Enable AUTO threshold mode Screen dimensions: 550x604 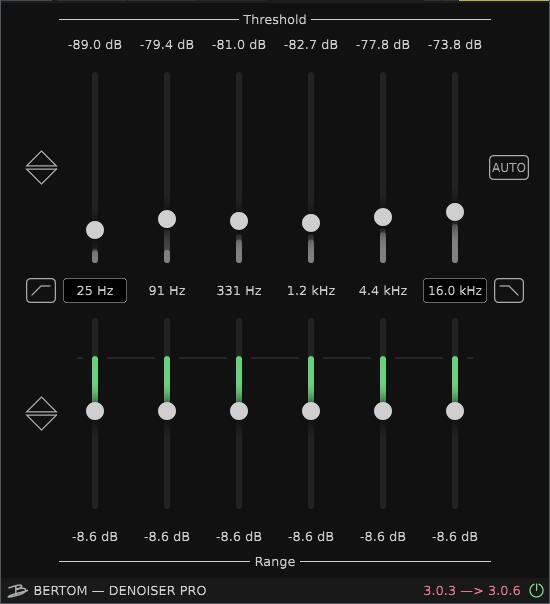509,168
